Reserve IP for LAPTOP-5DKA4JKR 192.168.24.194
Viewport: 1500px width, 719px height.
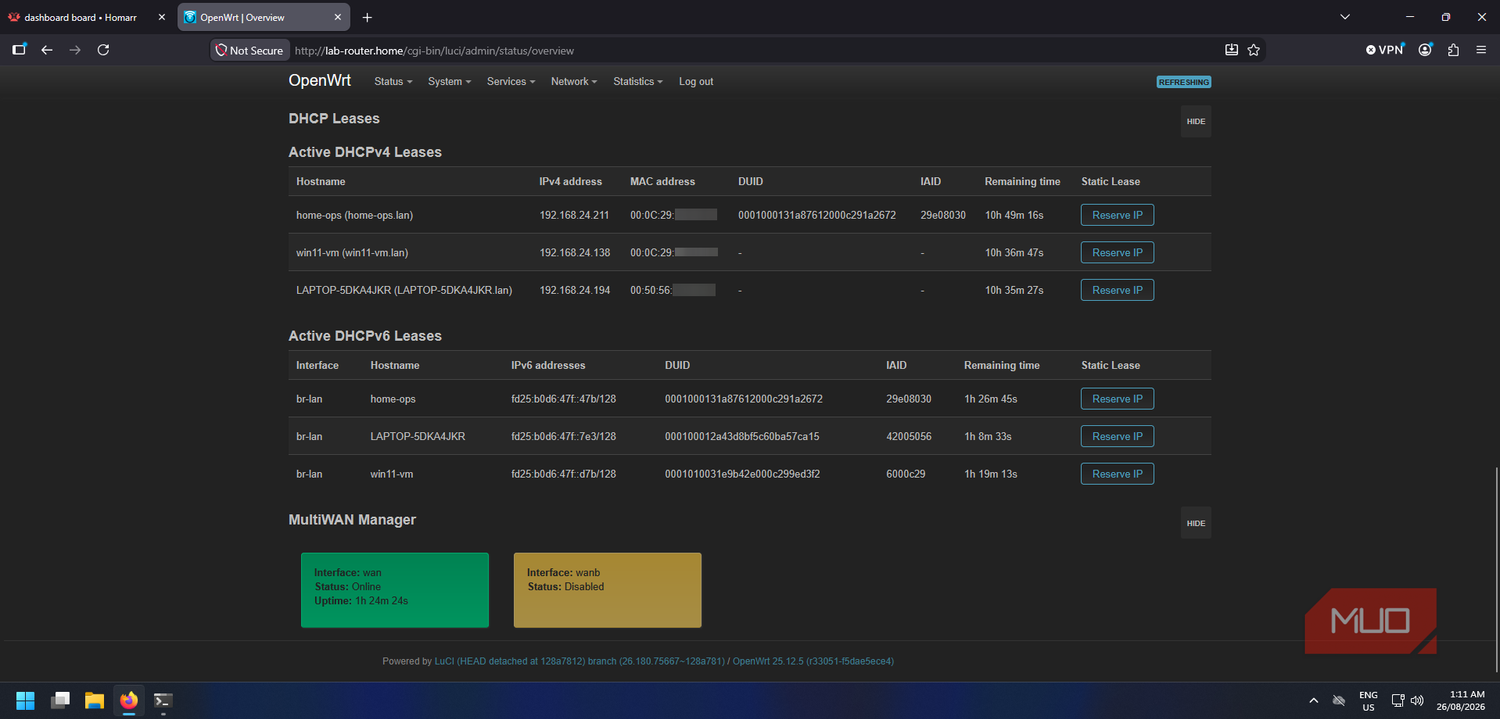coord(1117,290)
